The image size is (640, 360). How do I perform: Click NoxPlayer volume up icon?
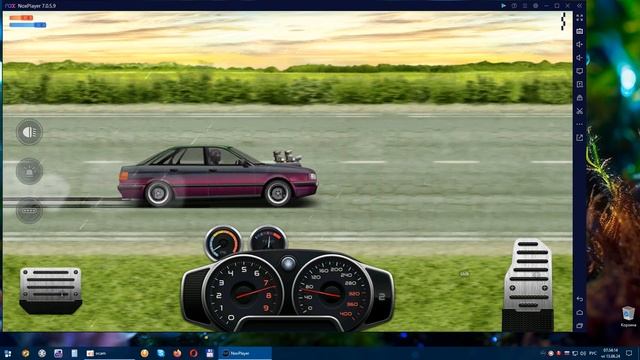point(580,44)
